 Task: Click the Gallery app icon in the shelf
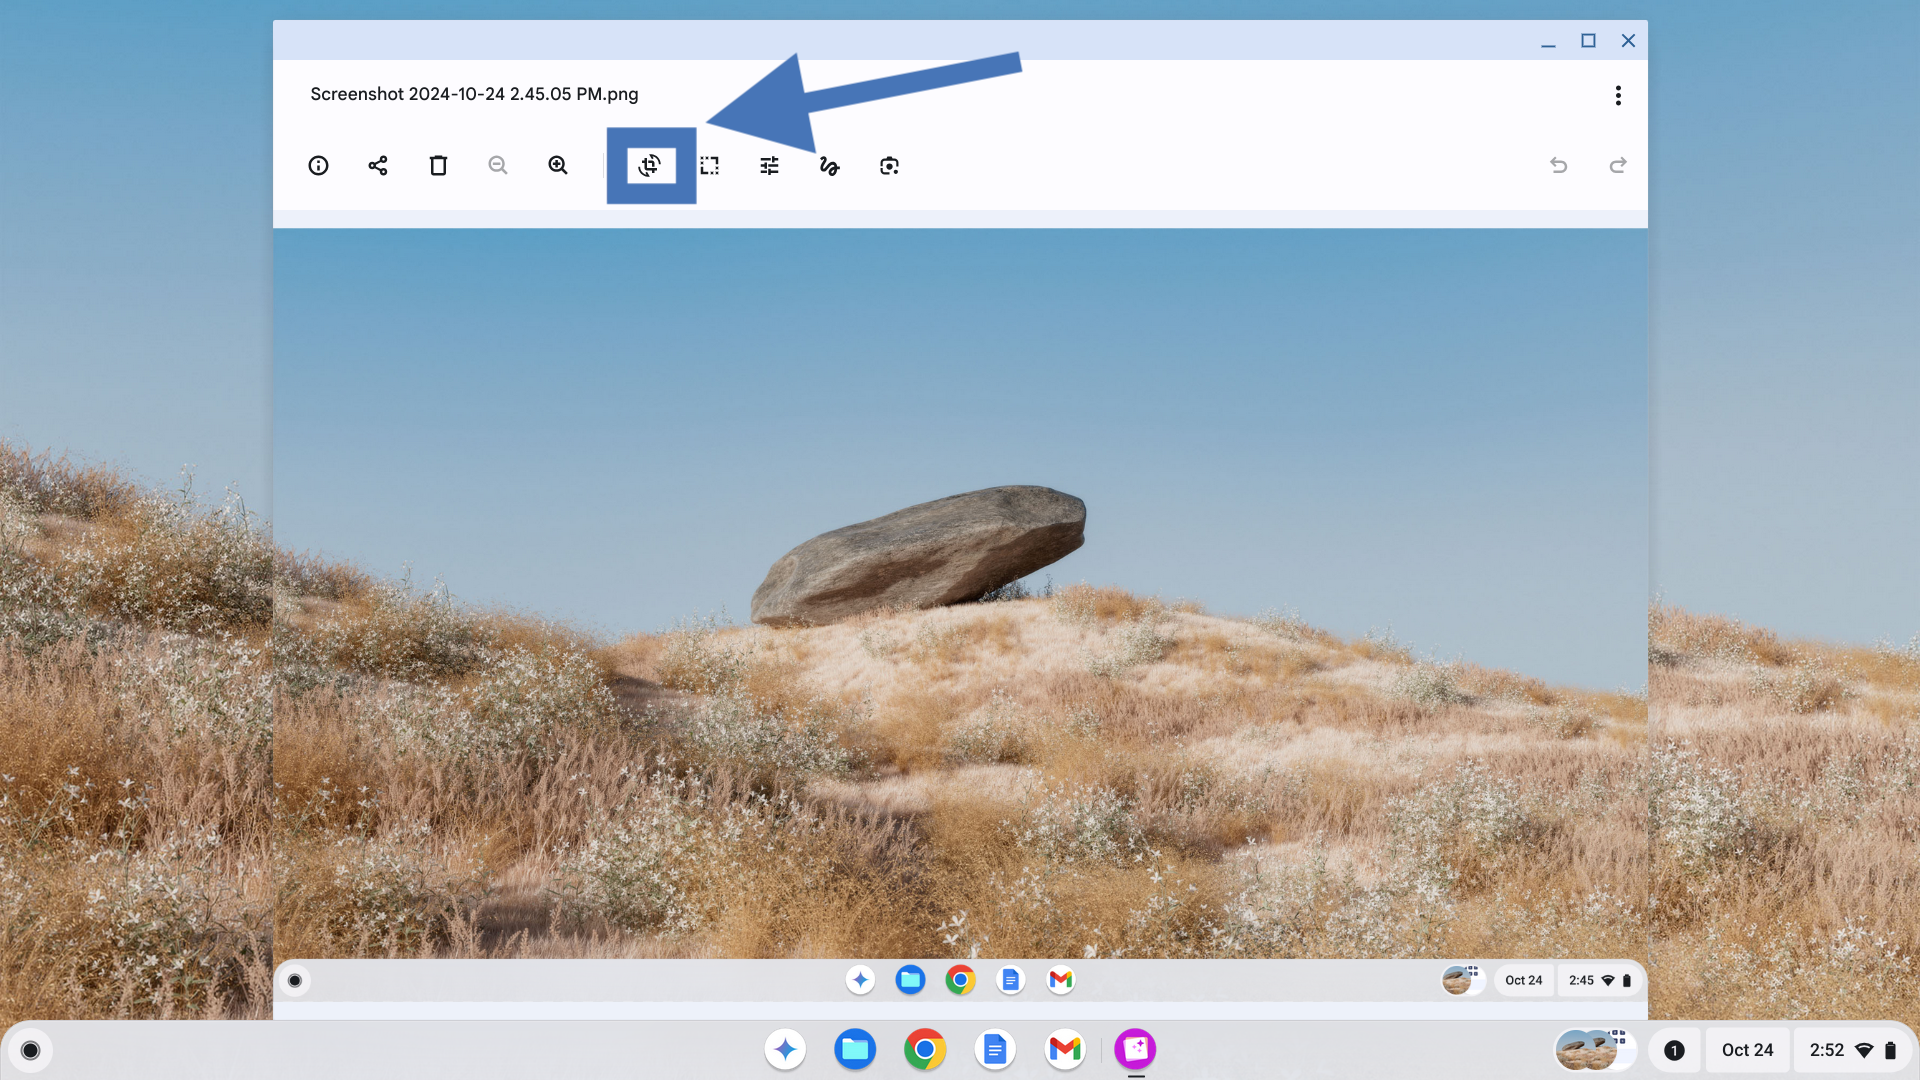(1135, 1050)
